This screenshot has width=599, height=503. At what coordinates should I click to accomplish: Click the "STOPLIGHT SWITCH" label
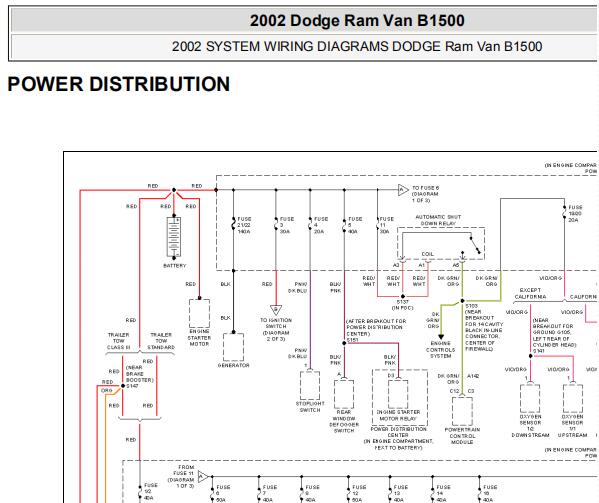click(x=310, y=407)
